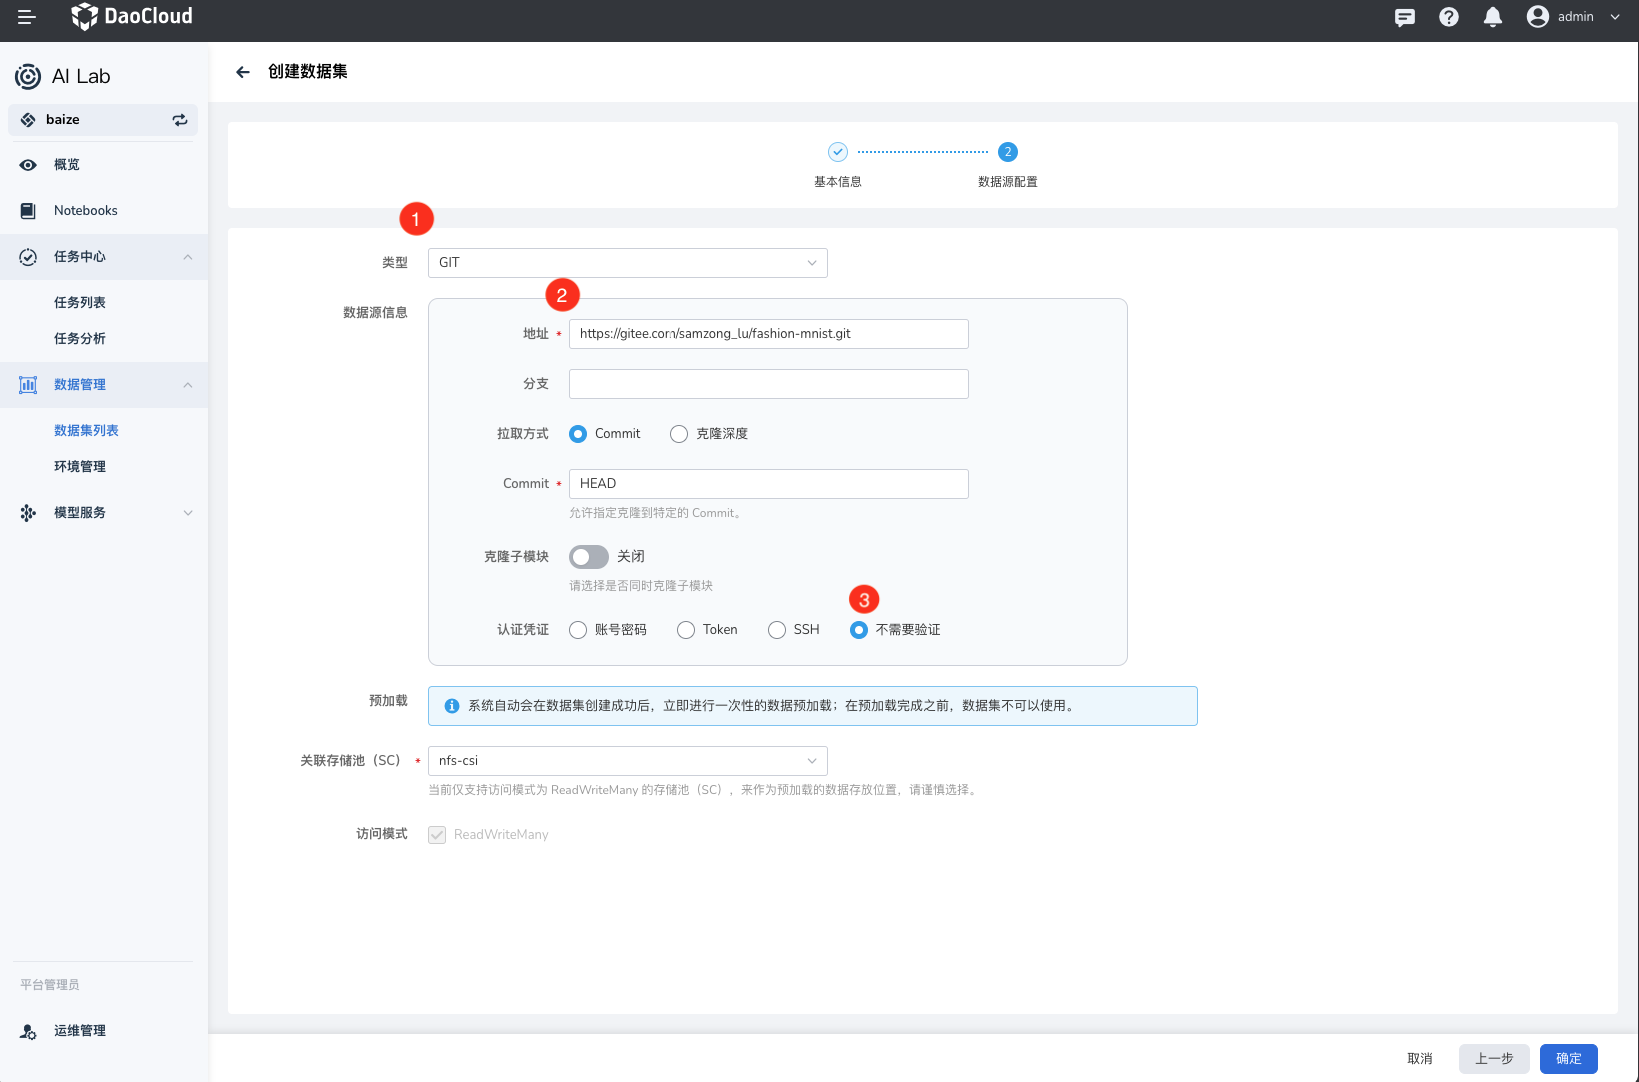Click the completed 基本信息 step icon
The image size is (1639, 1082).
point(838,152)
